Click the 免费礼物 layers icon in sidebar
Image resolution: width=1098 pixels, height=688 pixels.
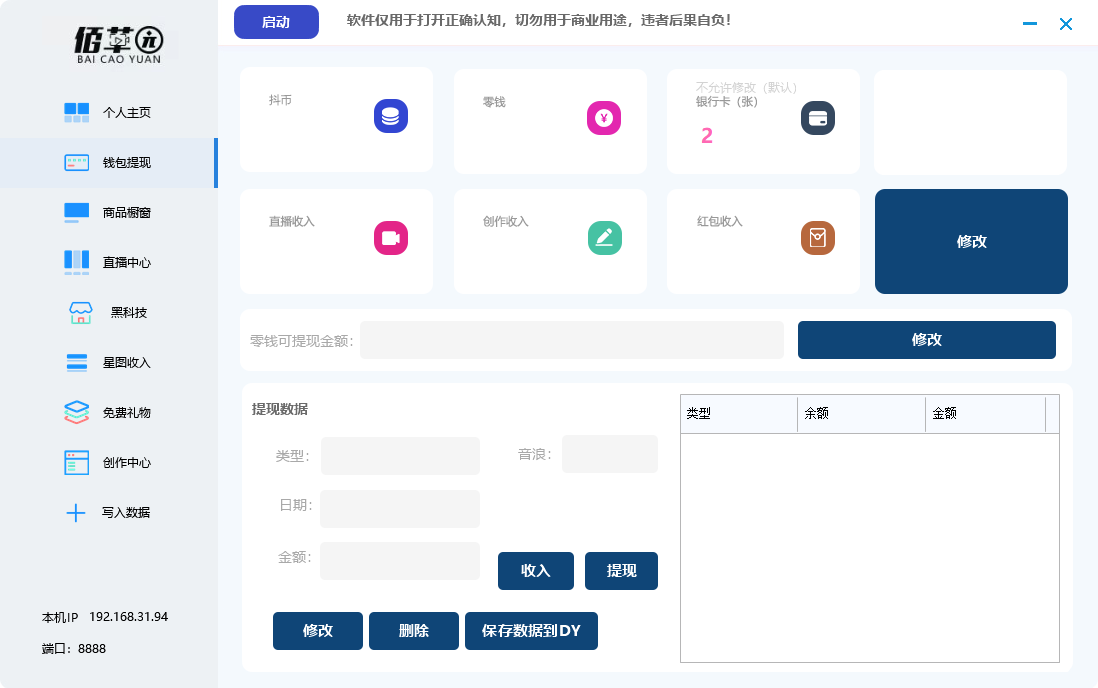click(x=77, y=412)
